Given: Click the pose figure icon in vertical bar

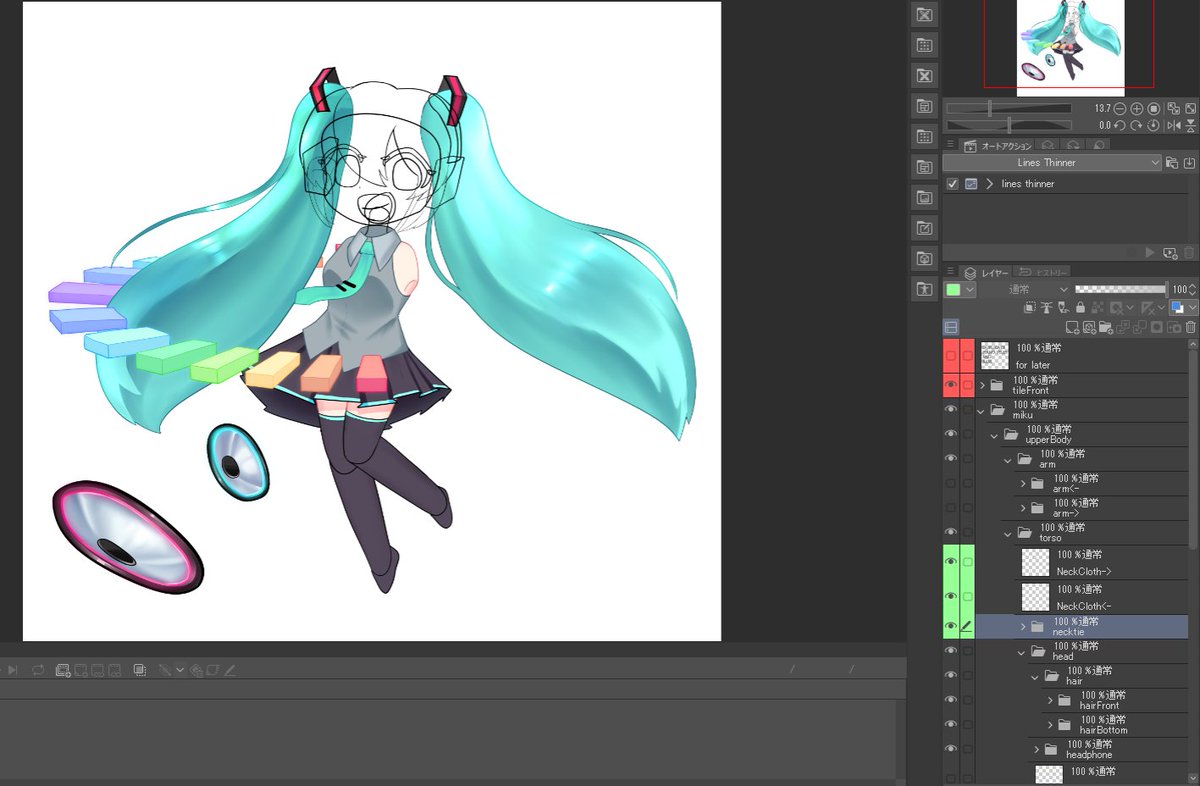Looking at the screenshot, I should click(x=924, y=289).
